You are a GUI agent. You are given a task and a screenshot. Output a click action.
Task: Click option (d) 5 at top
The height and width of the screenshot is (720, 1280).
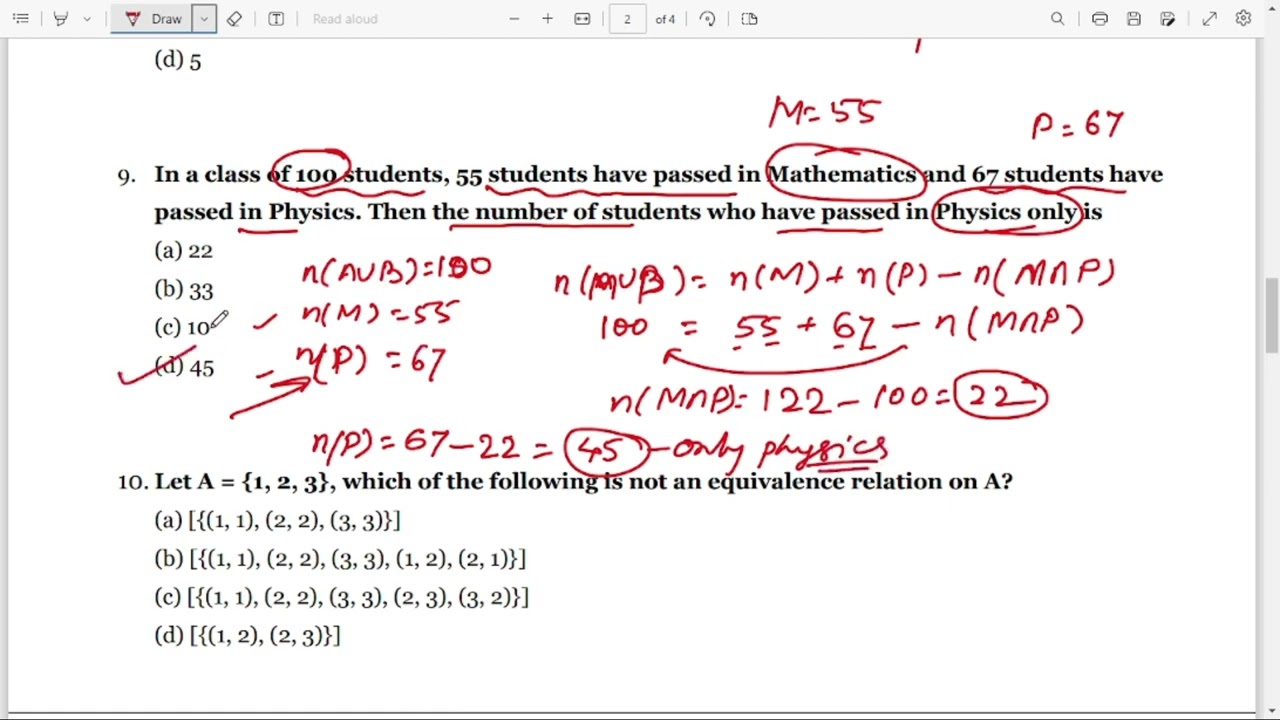pyautogui.click(x=178, y=60)
